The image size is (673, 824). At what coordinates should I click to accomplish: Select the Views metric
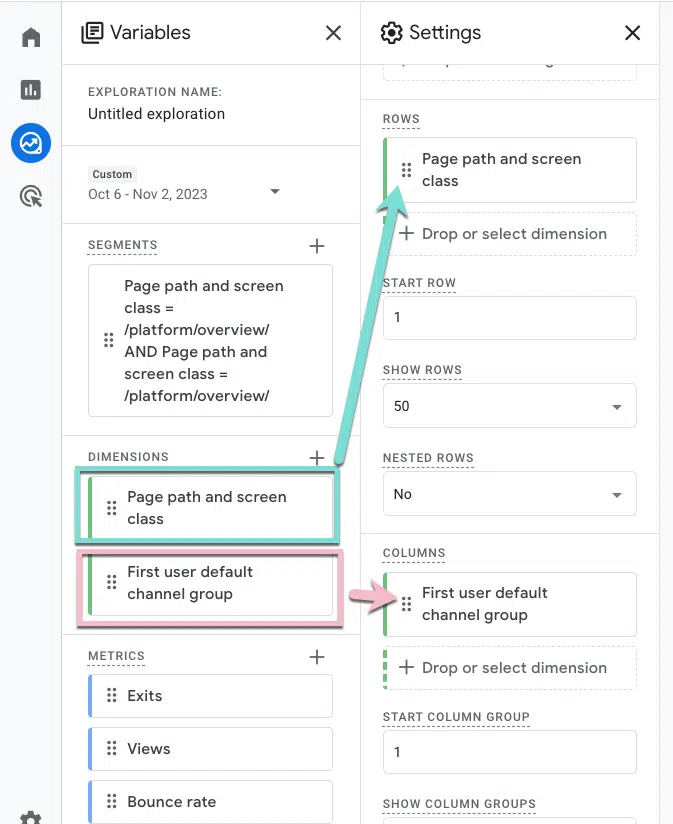[210, 749]
